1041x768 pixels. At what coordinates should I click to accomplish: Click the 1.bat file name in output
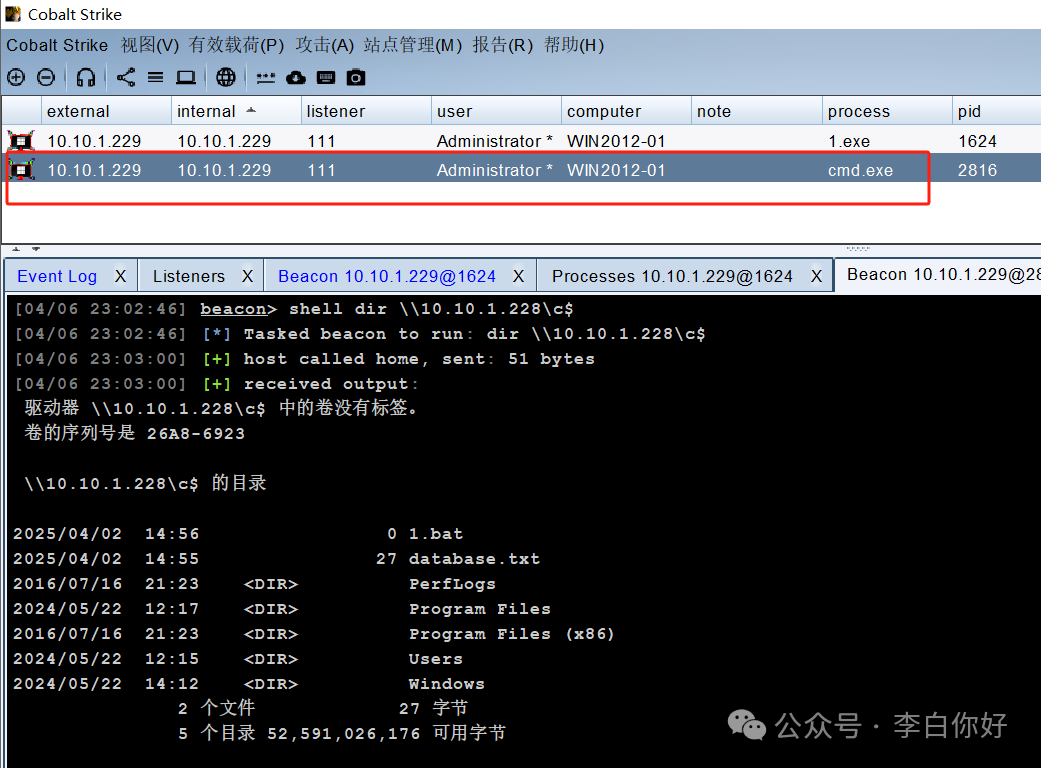click(436, 534)
